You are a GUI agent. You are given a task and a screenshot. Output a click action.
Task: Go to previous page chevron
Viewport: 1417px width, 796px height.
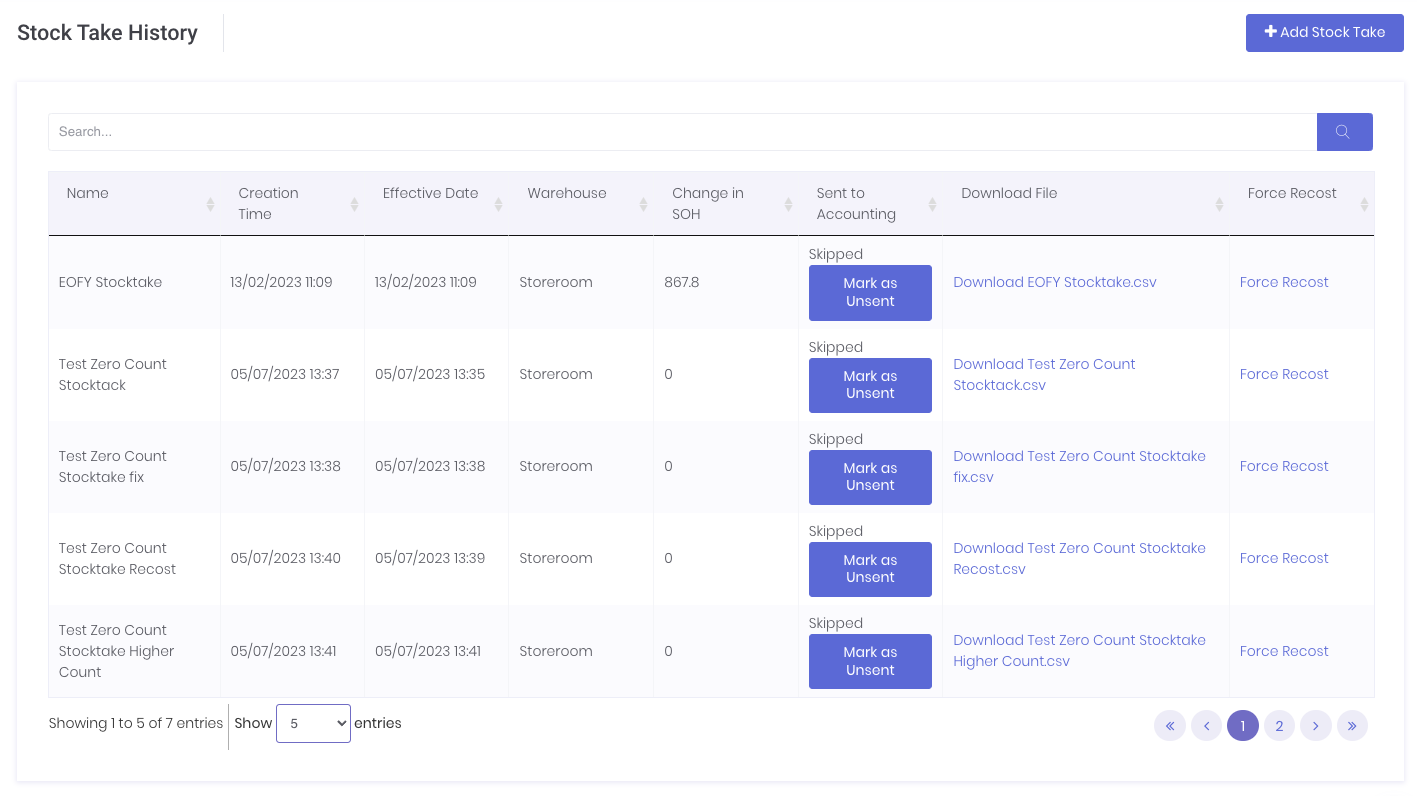click(x=1206, y=726)
